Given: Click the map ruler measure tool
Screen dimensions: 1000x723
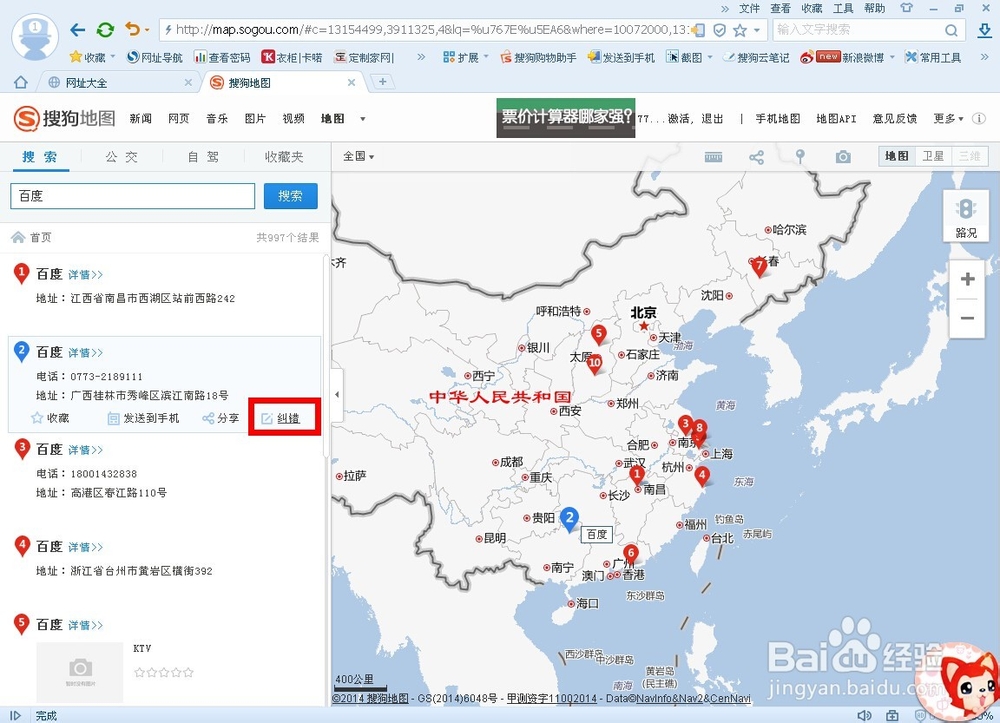Looking at the screenshot, I should pyautogui.click(x=713, y=157).
